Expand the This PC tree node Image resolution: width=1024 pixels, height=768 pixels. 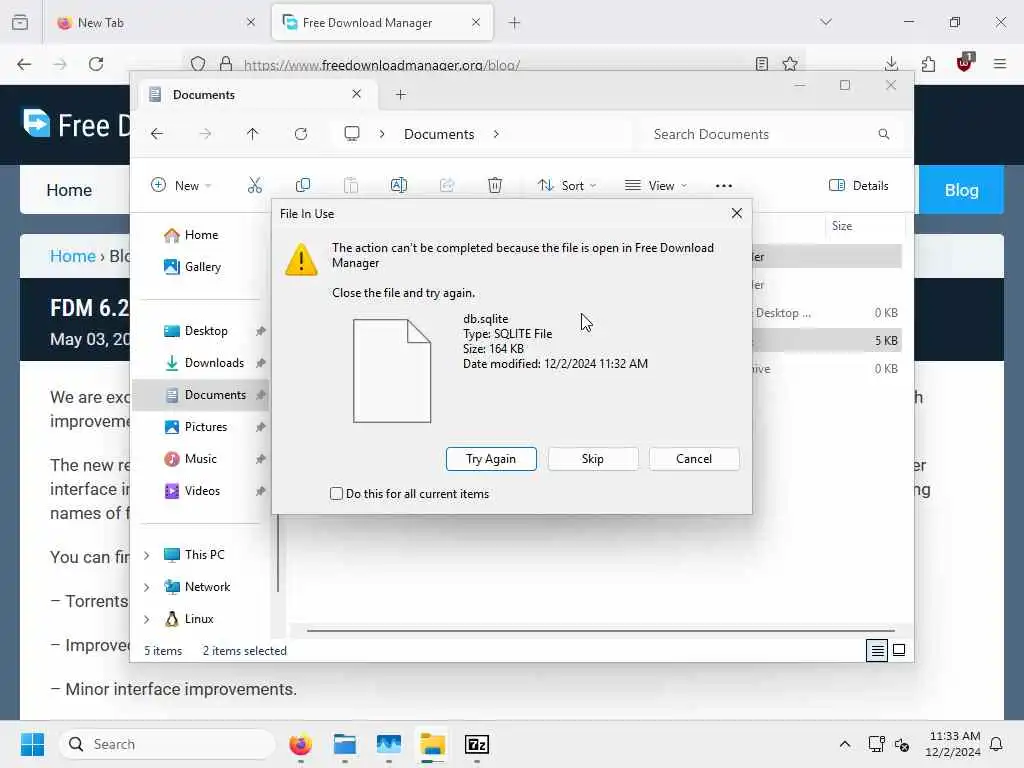click(147, 555)
